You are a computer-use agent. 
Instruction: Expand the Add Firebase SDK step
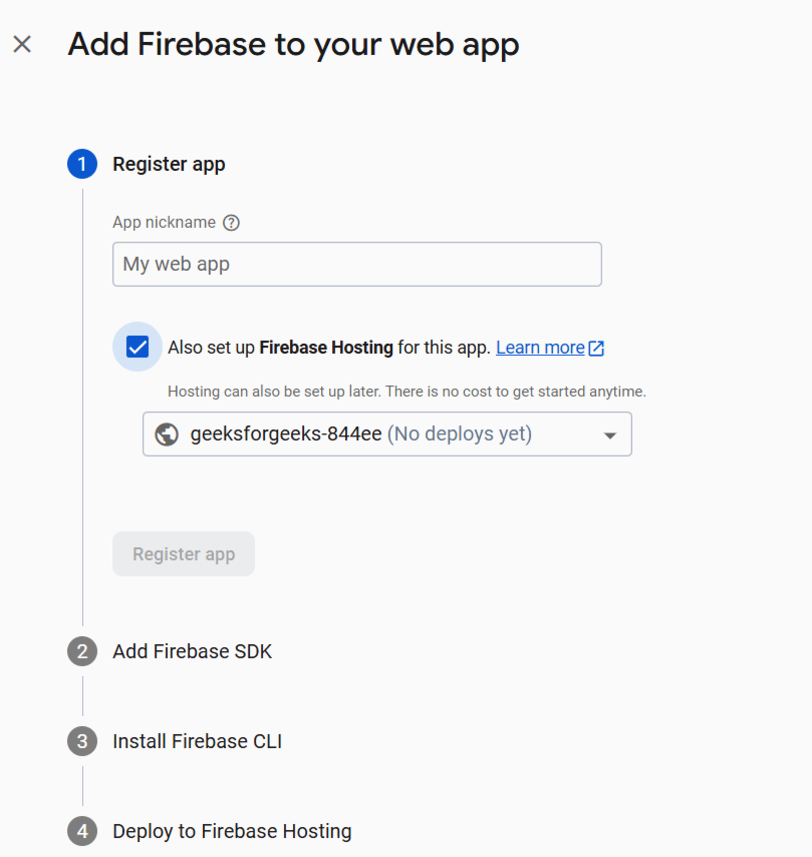[x=192, y=652]
